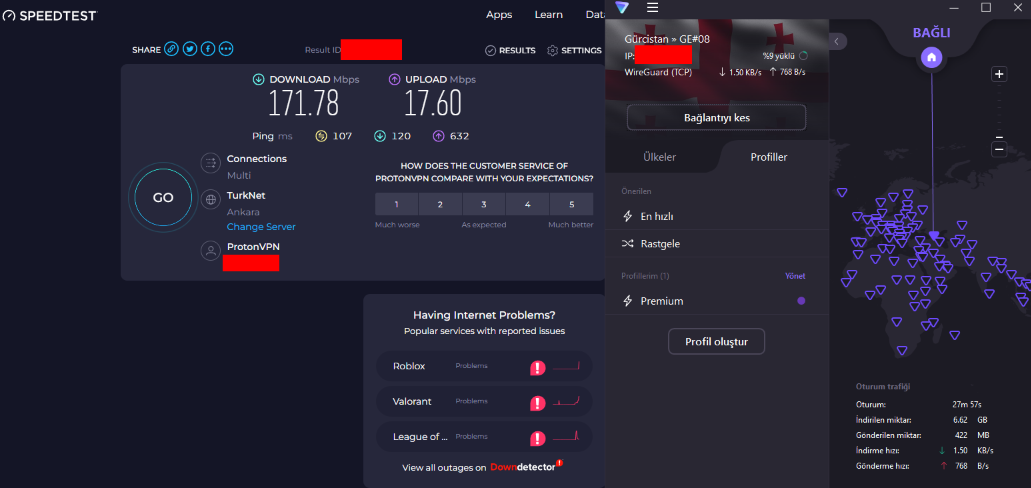Rate customer service as 2

tap(441, 205)
